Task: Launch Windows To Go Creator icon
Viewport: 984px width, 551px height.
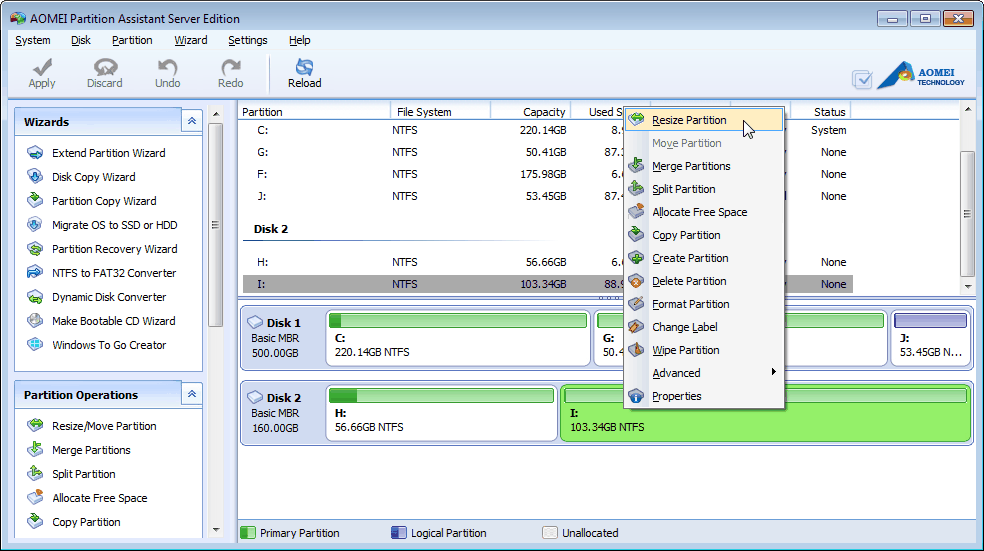Action: point(35,345)
